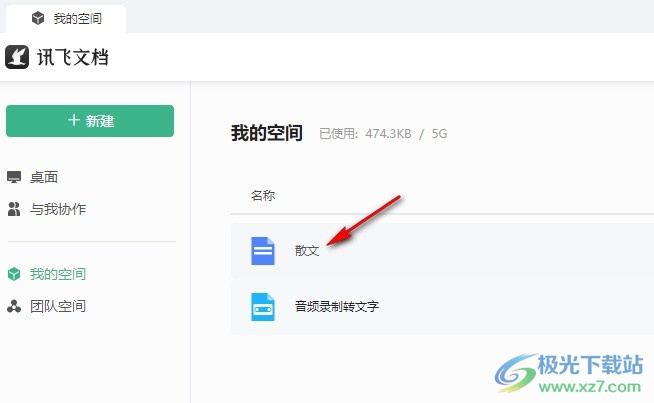654x403 pixels.
Task: Switch to the 我的空间 tab
Action: click(66, 19)
